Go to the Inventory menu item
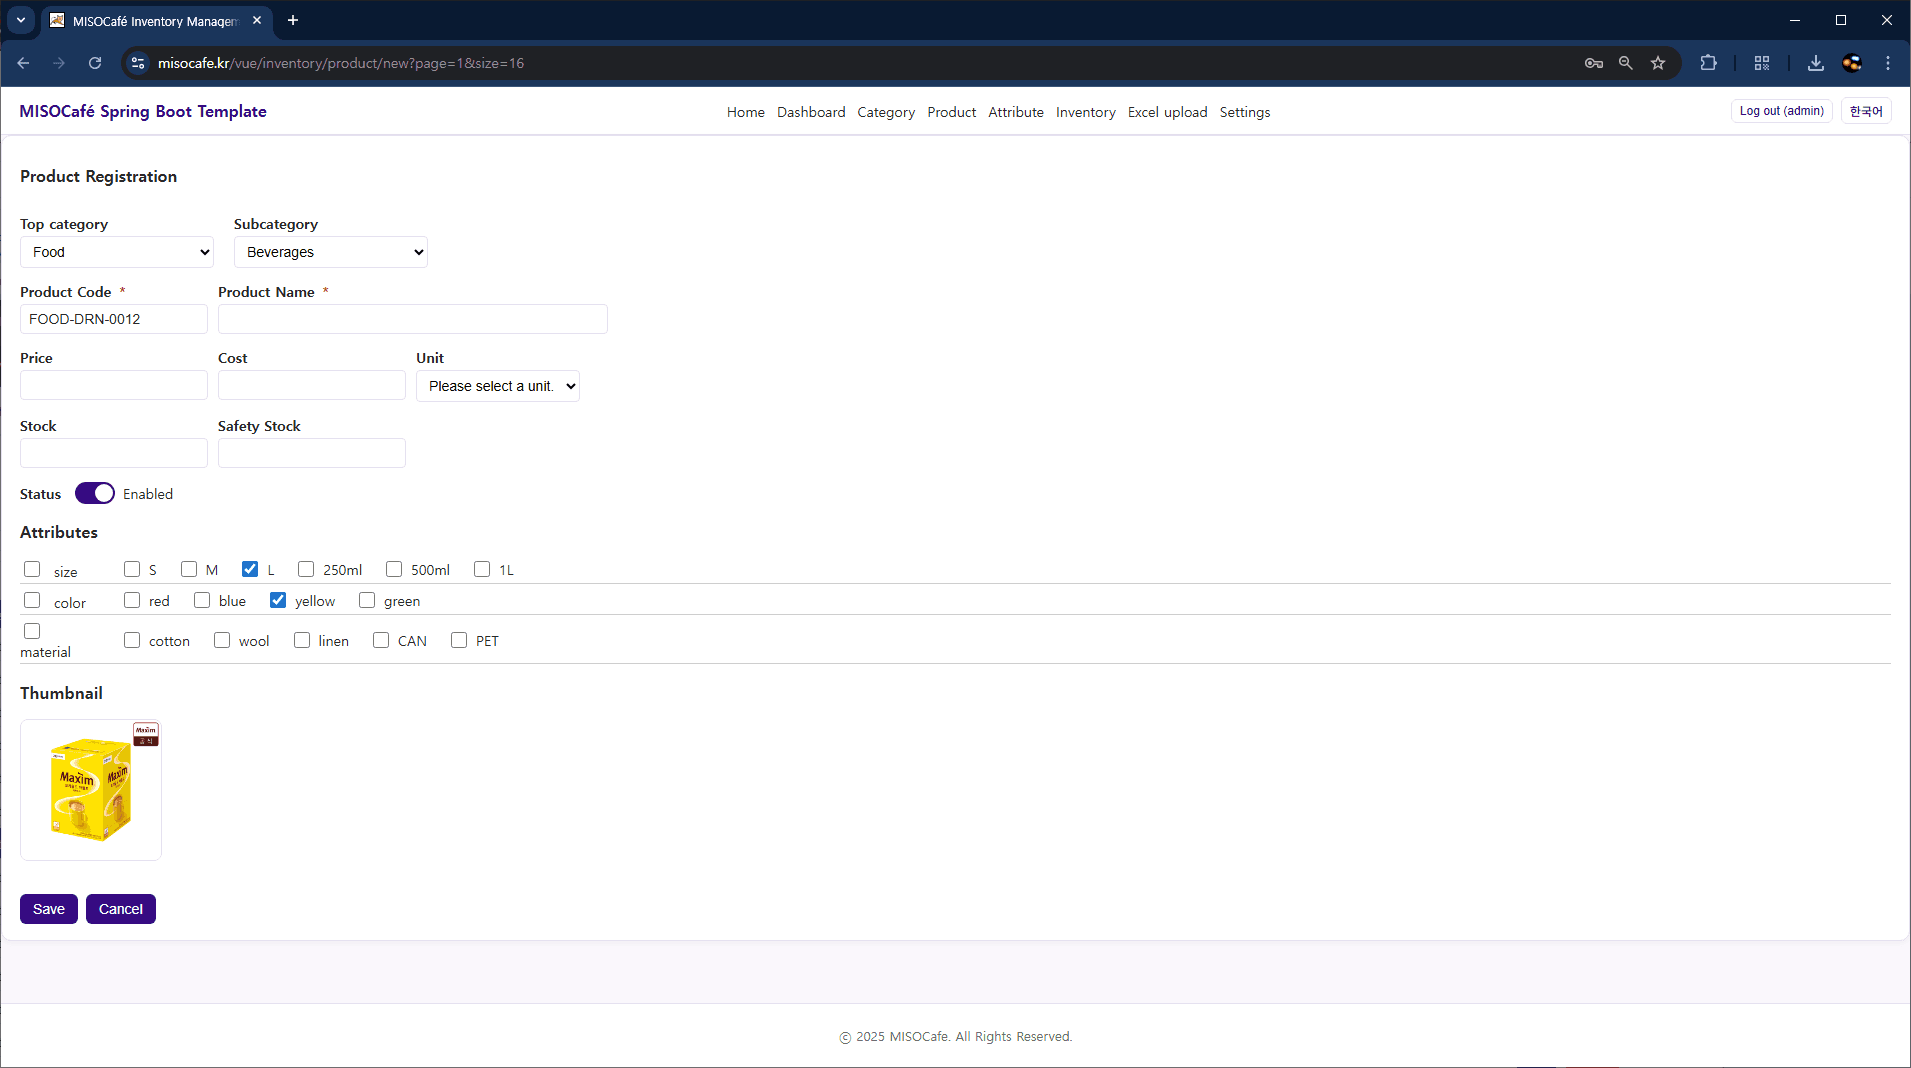 pos(1085,112)
